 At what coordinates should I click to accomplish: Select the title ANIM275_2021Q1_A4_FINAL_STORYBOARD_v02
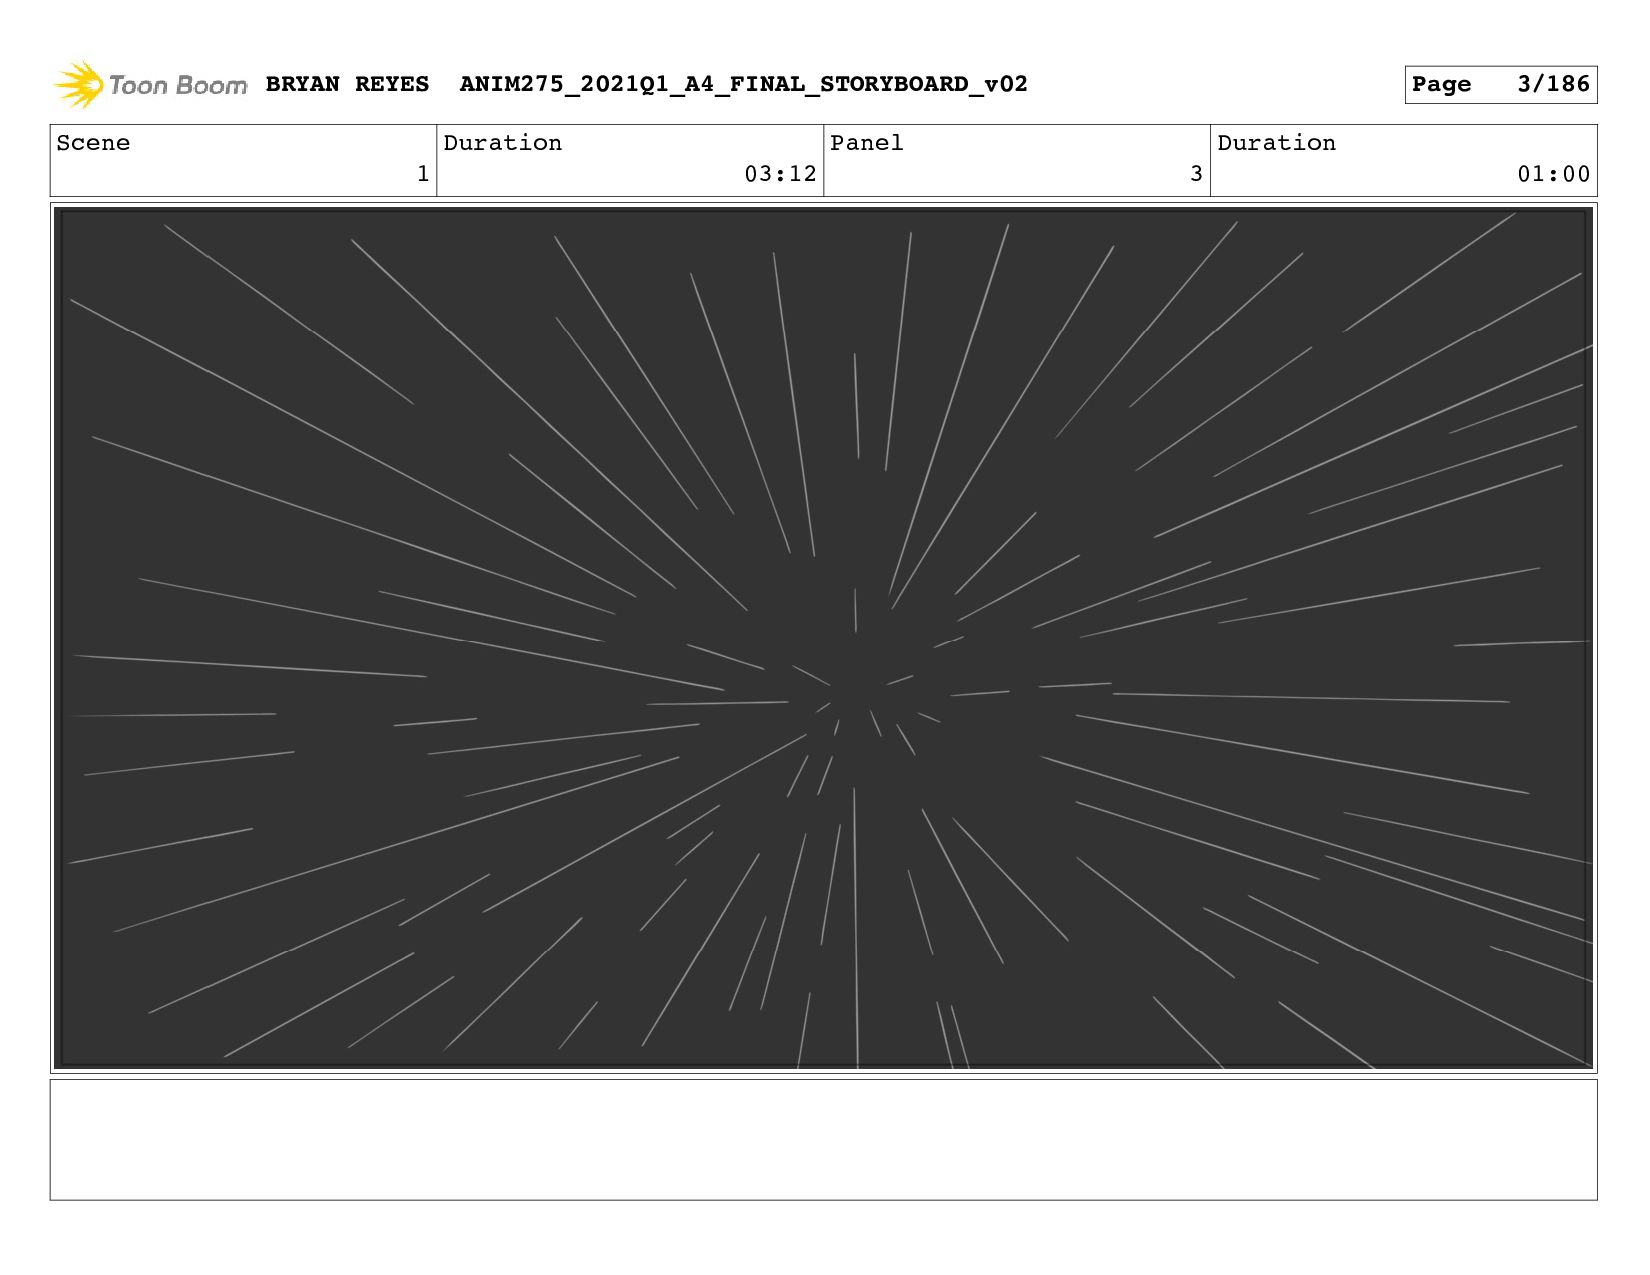(743, 84)
